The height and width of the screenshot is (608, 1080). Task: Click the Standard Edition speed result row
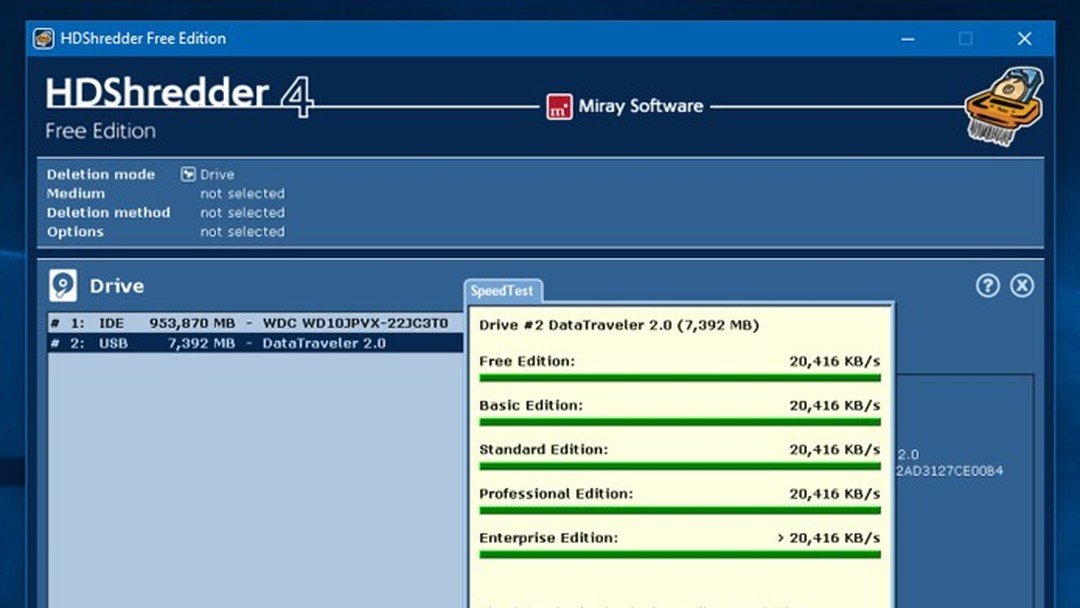[x=680, y=449]
